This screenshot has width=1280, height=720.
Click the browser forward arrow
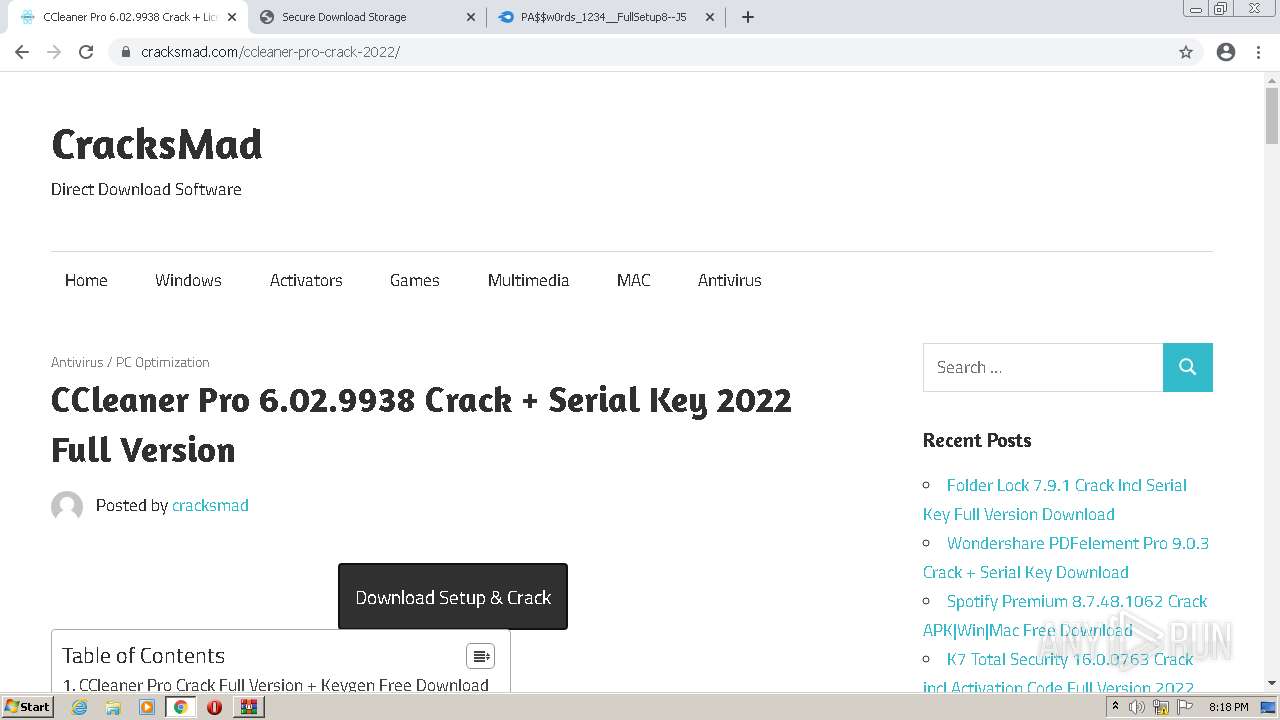[x=54, y=52]
